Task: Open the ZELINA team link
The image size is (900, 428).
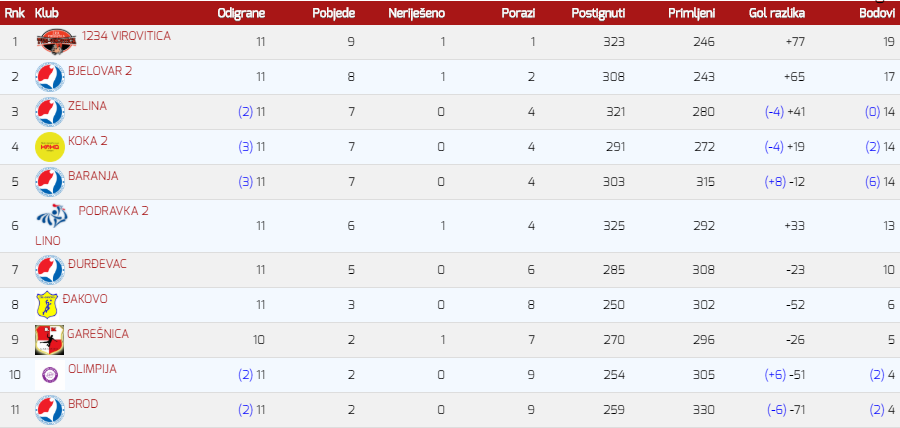Action: (x=87, y=106)
